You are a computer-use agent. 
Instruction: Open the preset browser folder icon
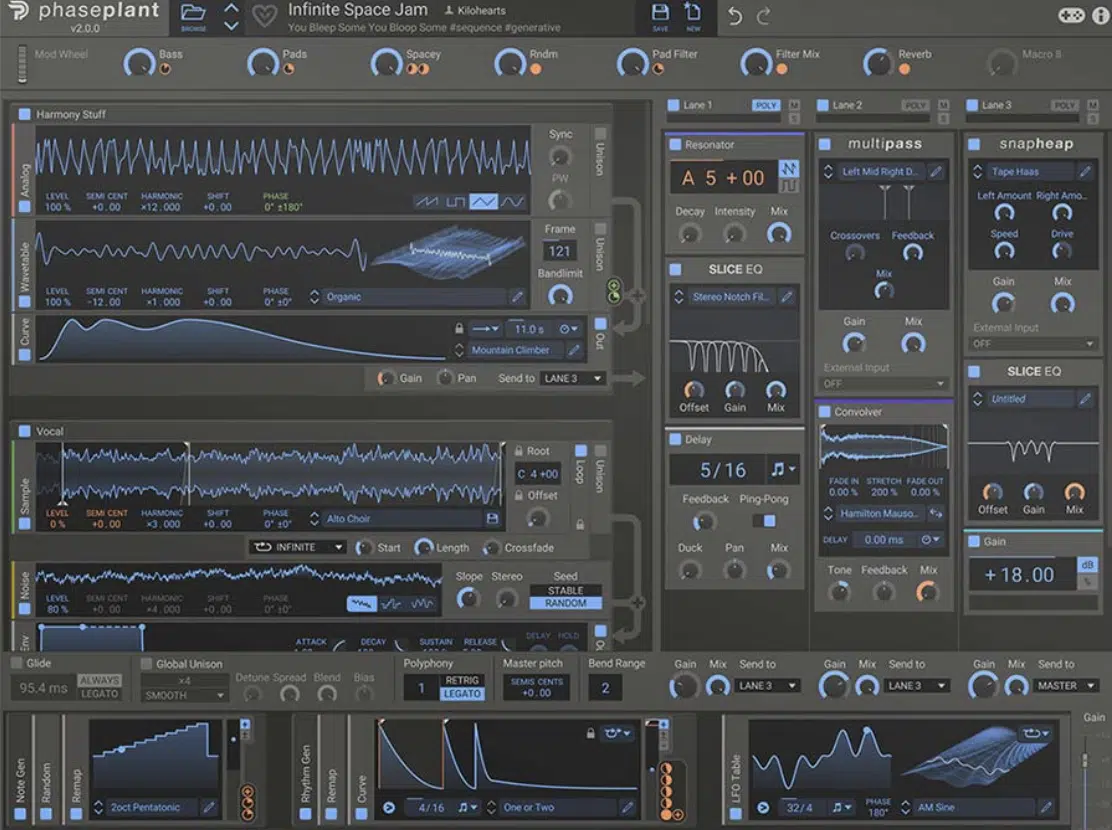click(193, 14)
